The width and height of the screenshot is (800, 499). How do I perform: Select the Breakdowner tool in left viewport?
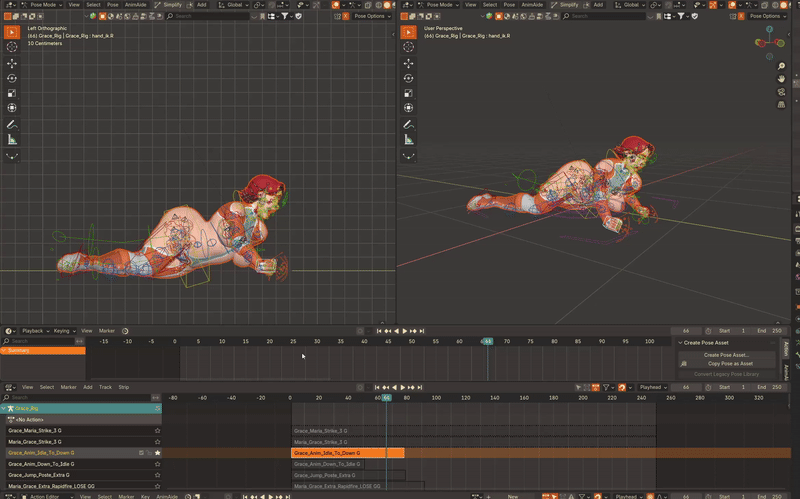(12, 156)
